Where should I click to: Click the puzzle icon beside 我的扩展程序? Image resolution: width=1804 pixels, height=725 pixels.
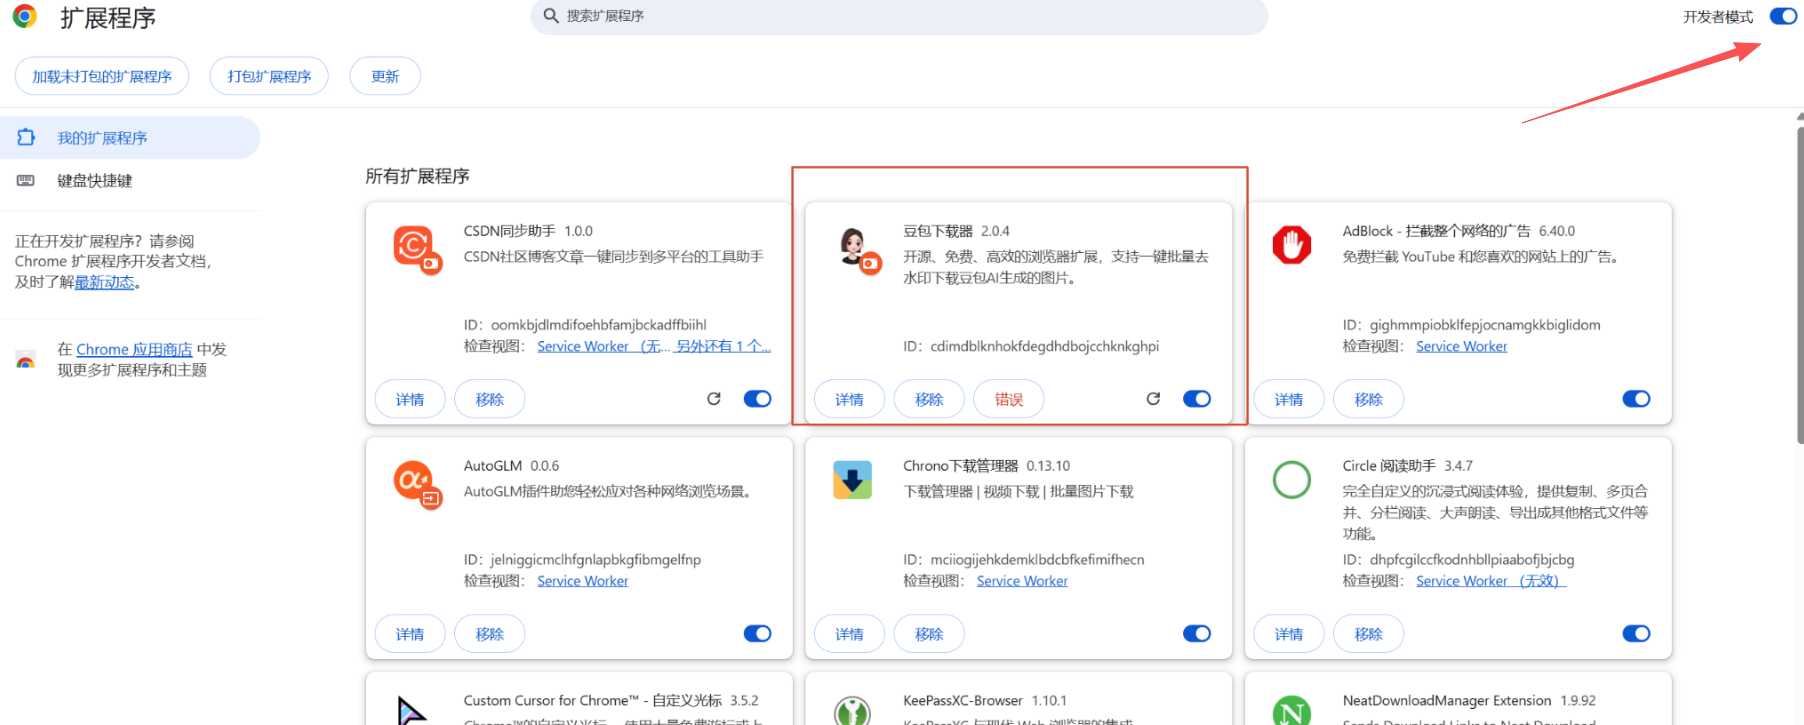point(26,138)
